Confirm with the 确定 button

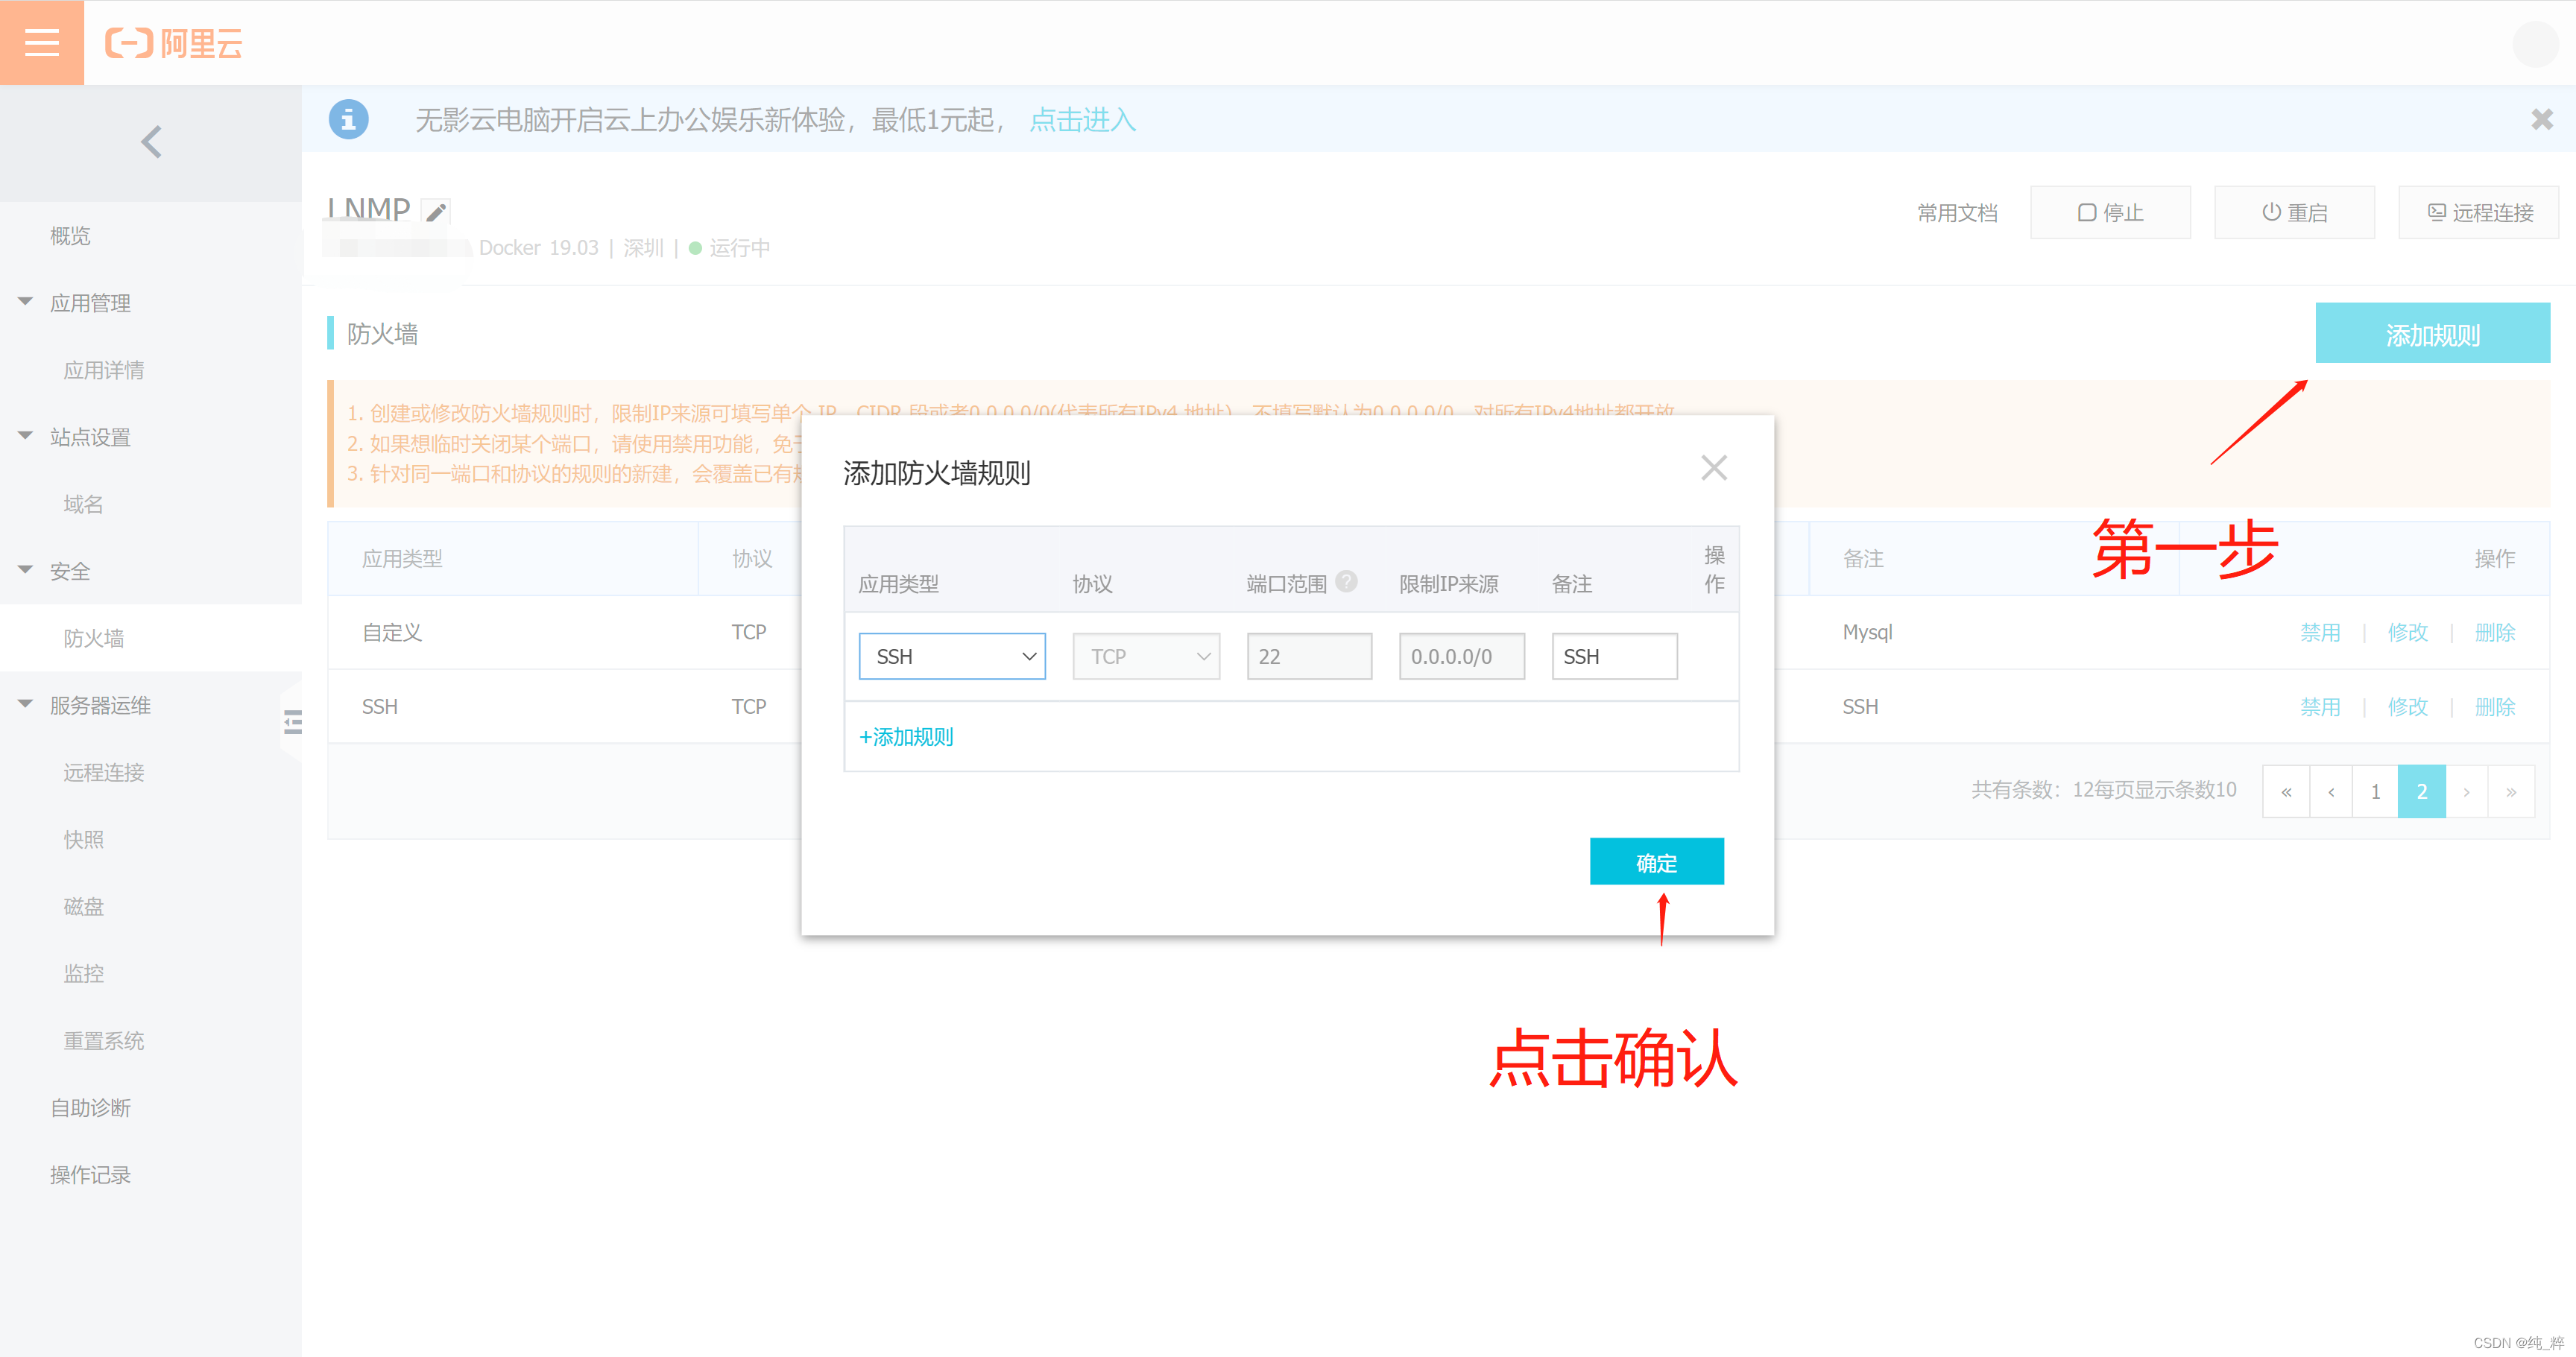[1656, 862]
